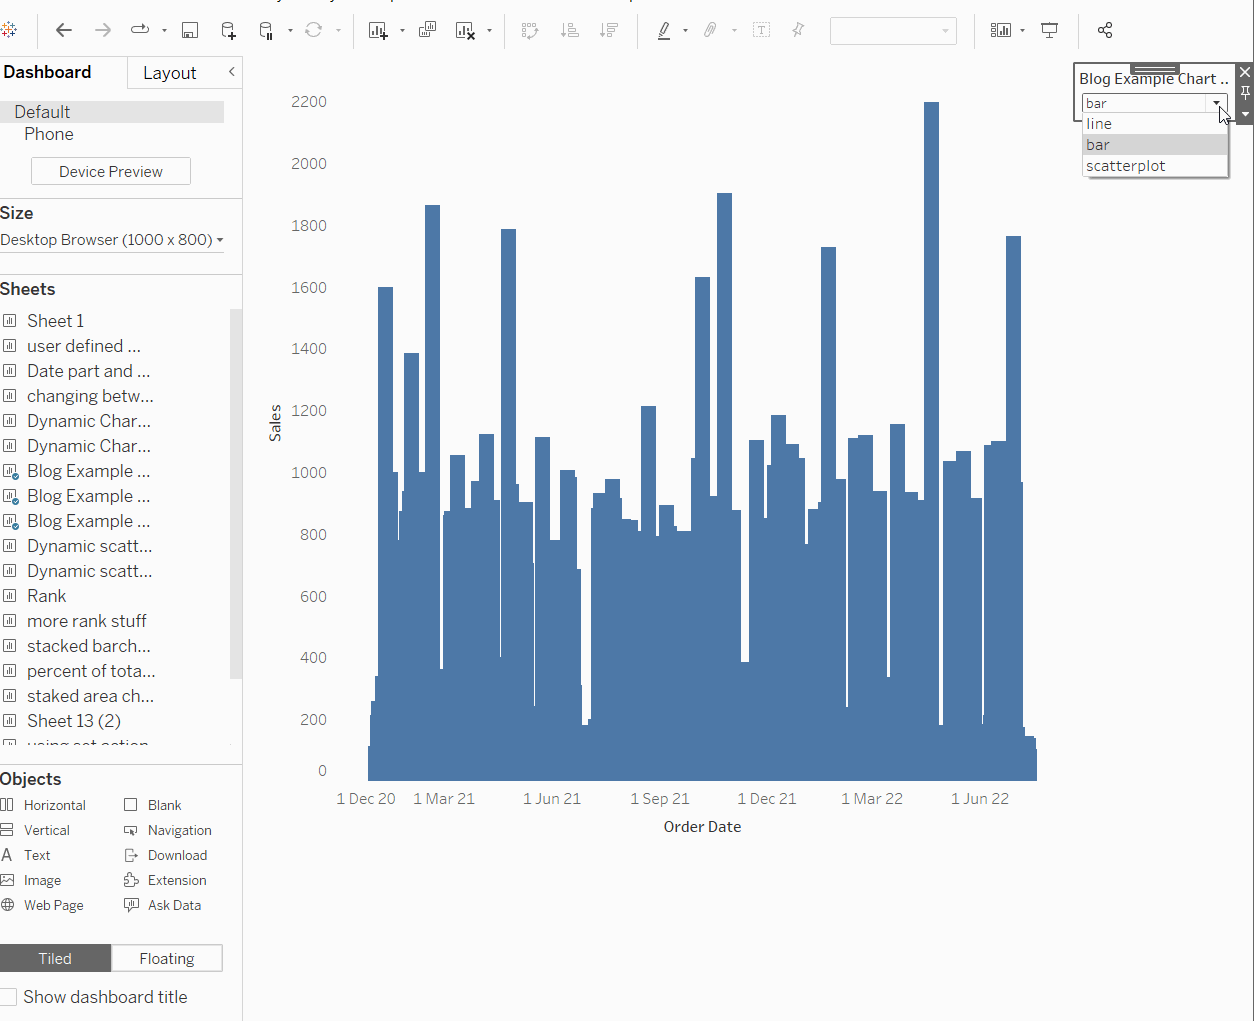Add a new data source
1254x1021 pixels.
click(228, 30)
